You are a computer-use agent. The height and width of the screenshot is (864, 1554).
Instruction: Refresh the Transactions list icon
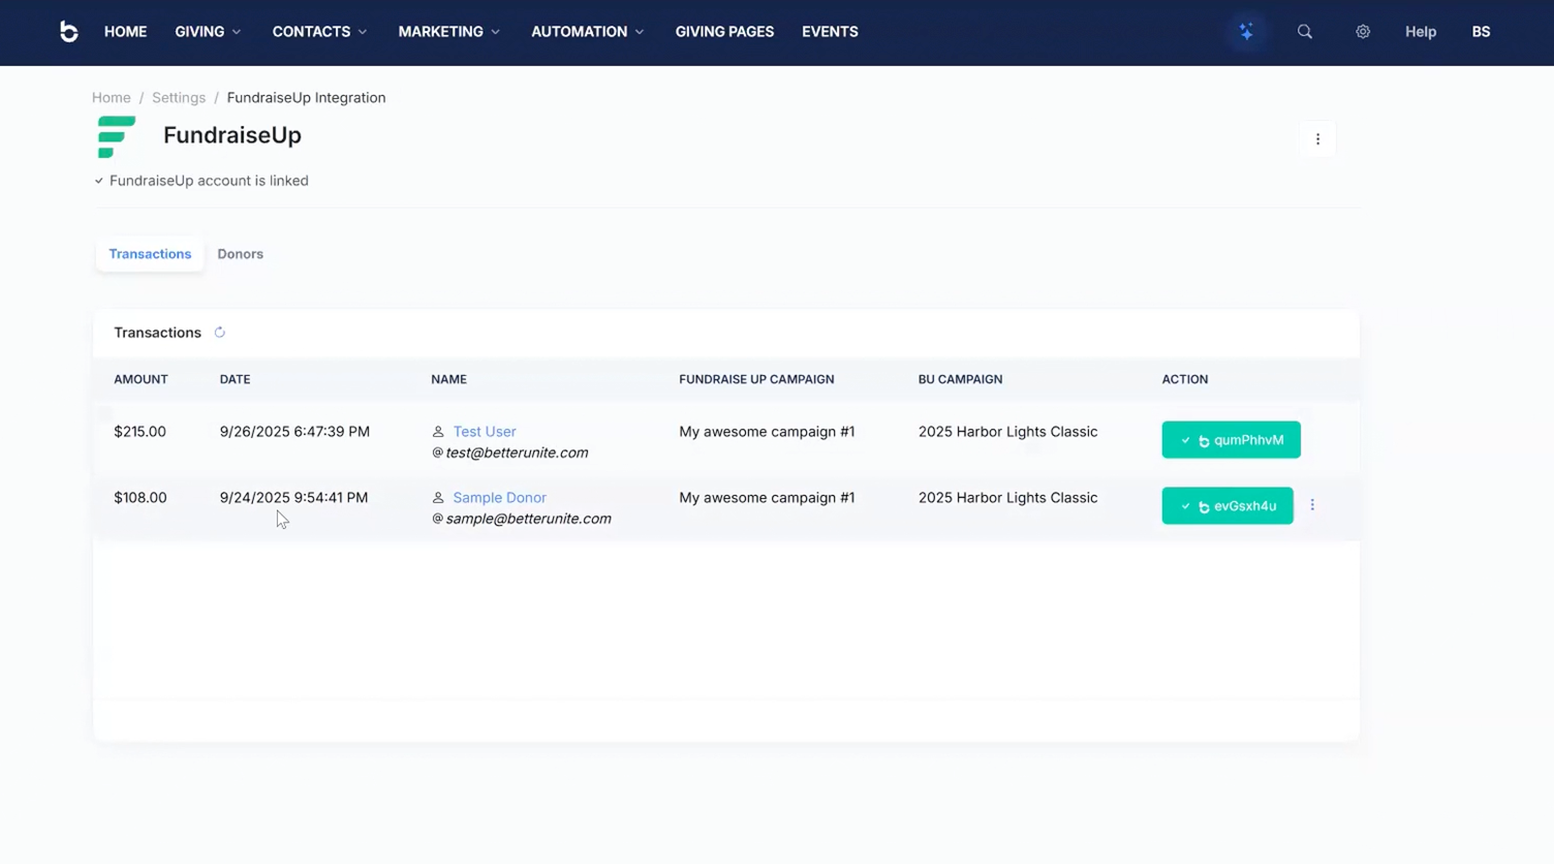(x=220, y=332)
